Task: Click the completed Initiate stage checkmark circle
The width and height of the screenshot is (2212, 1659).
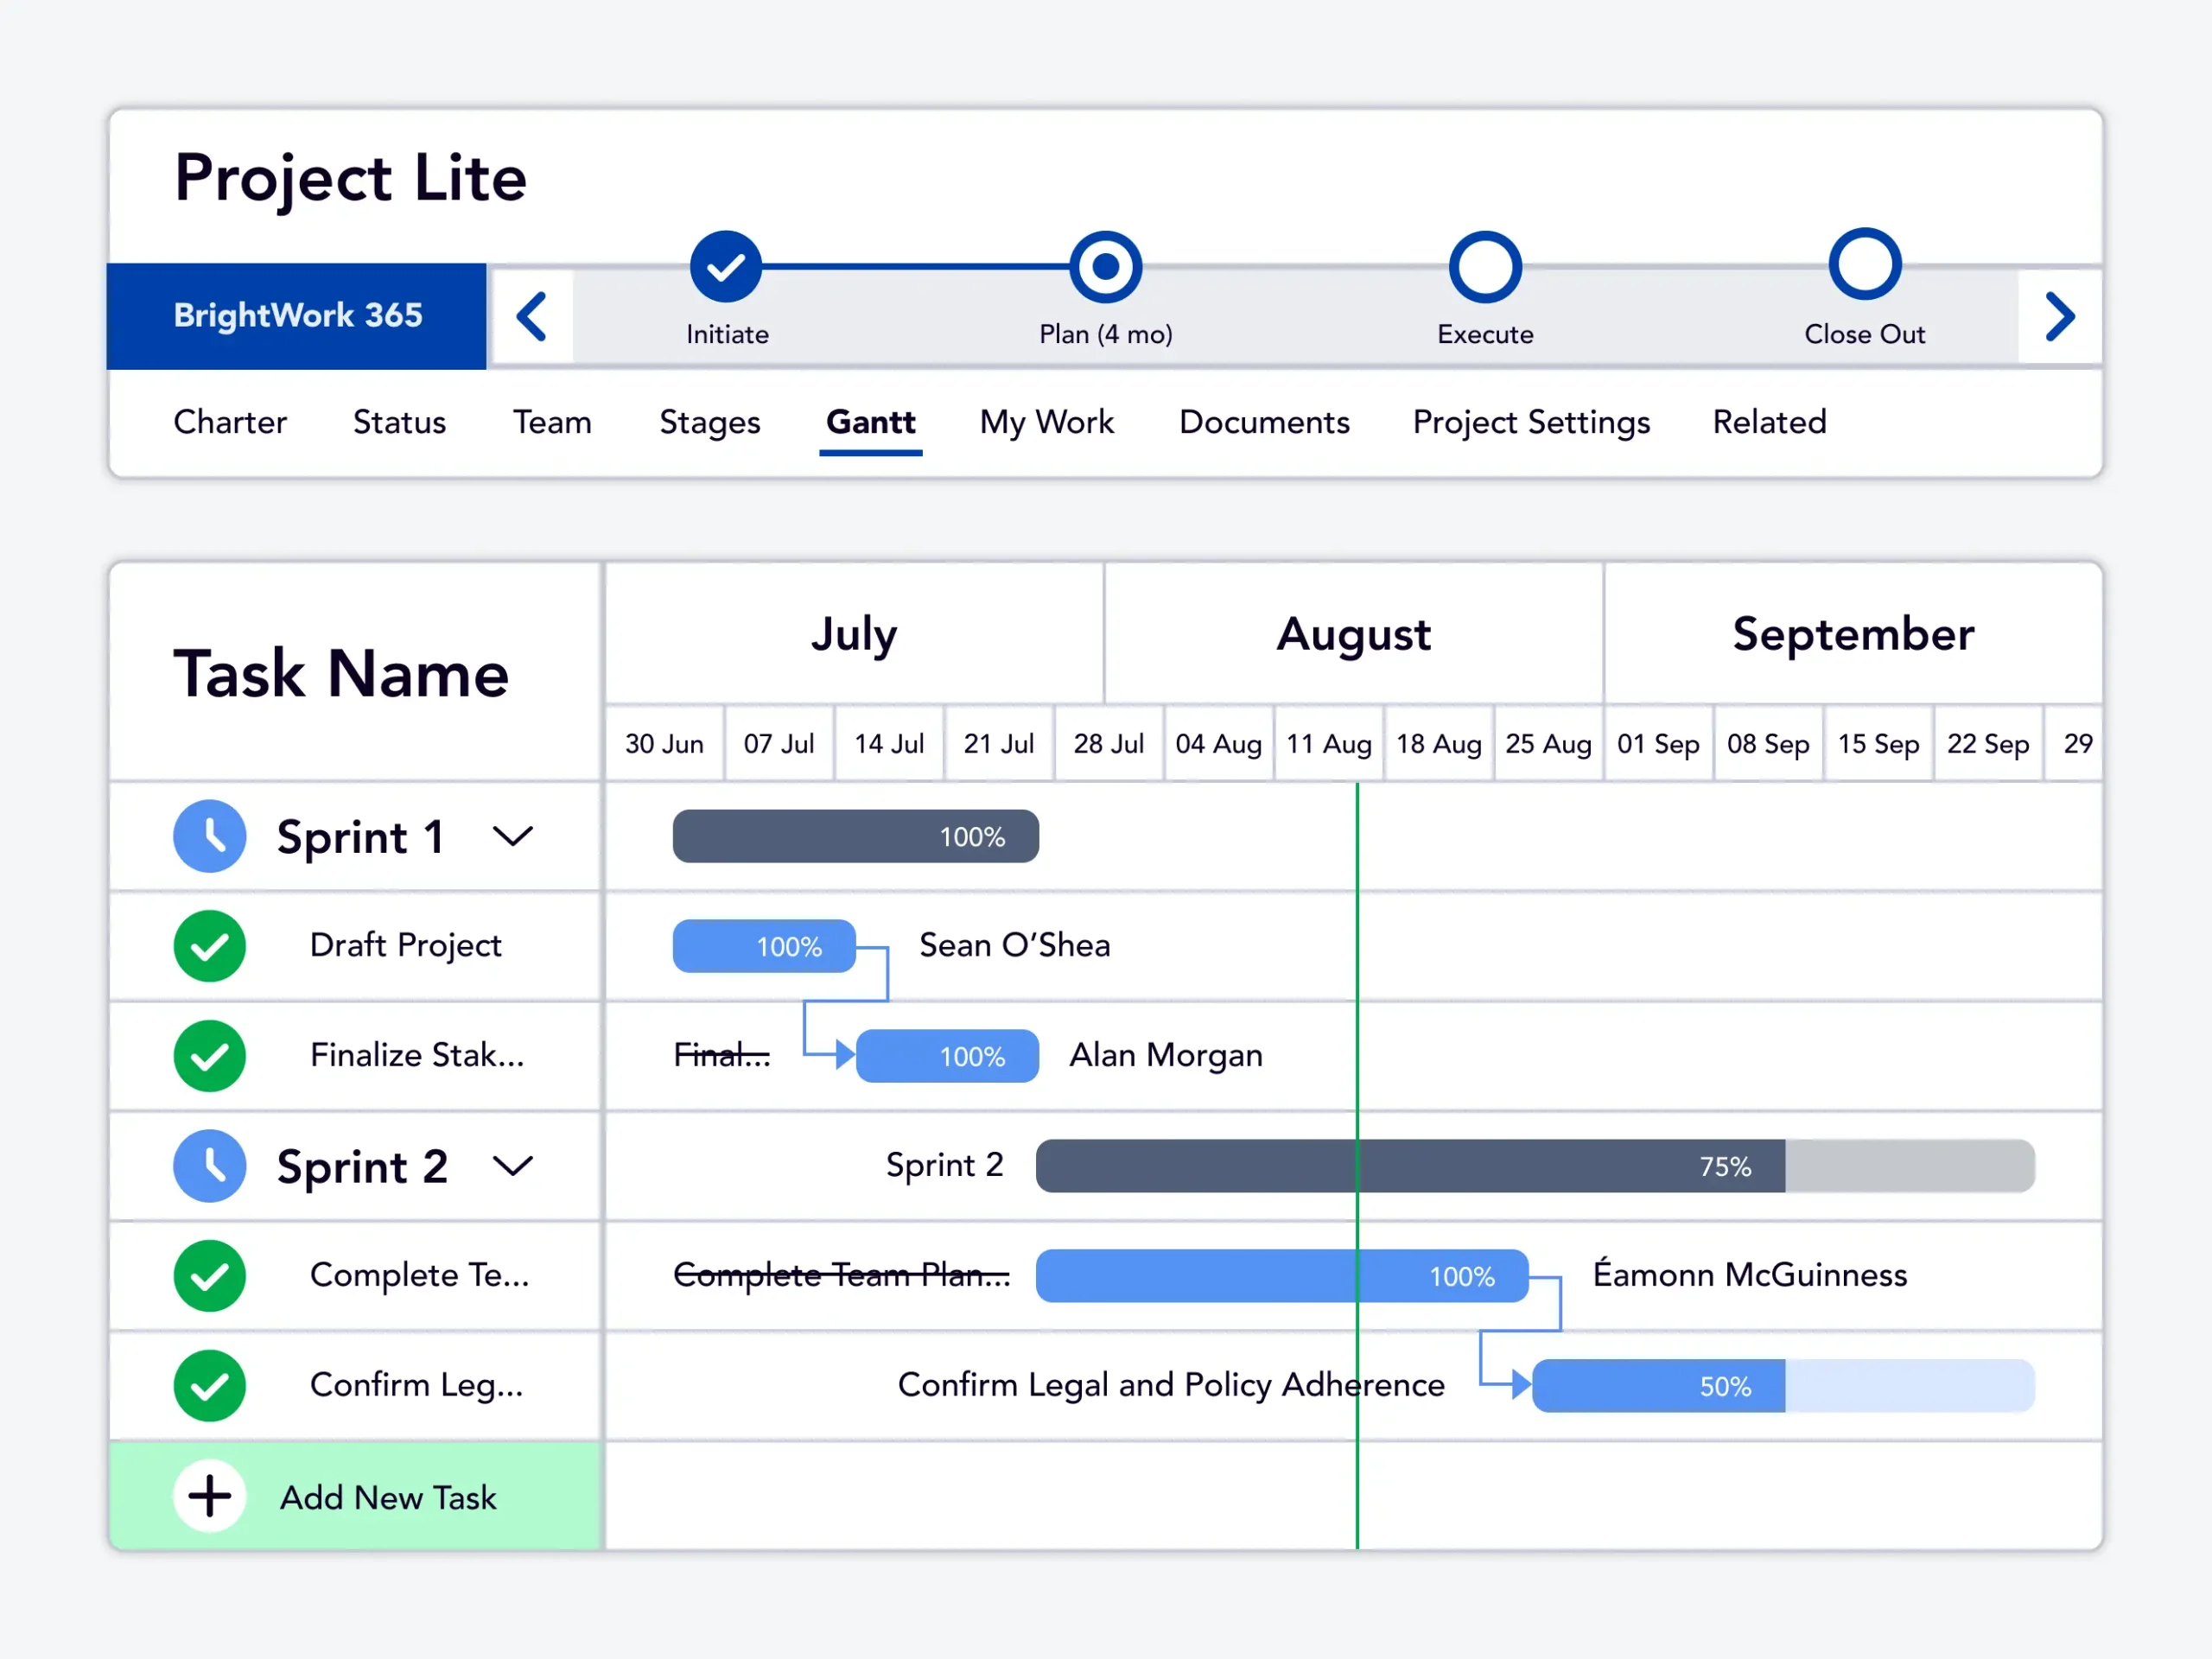Action: click(726, 267)
